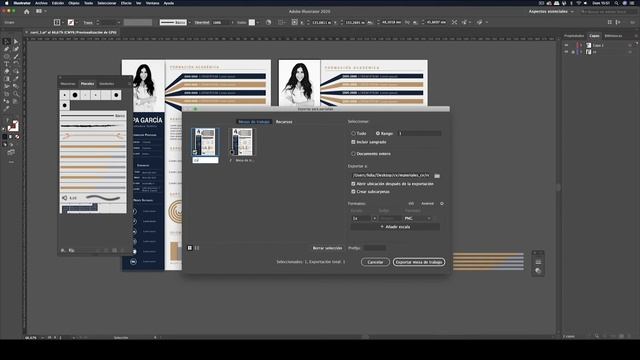Click the formats settings gear icon
Viewport: 640px width, 360px height.
[442, 203]
